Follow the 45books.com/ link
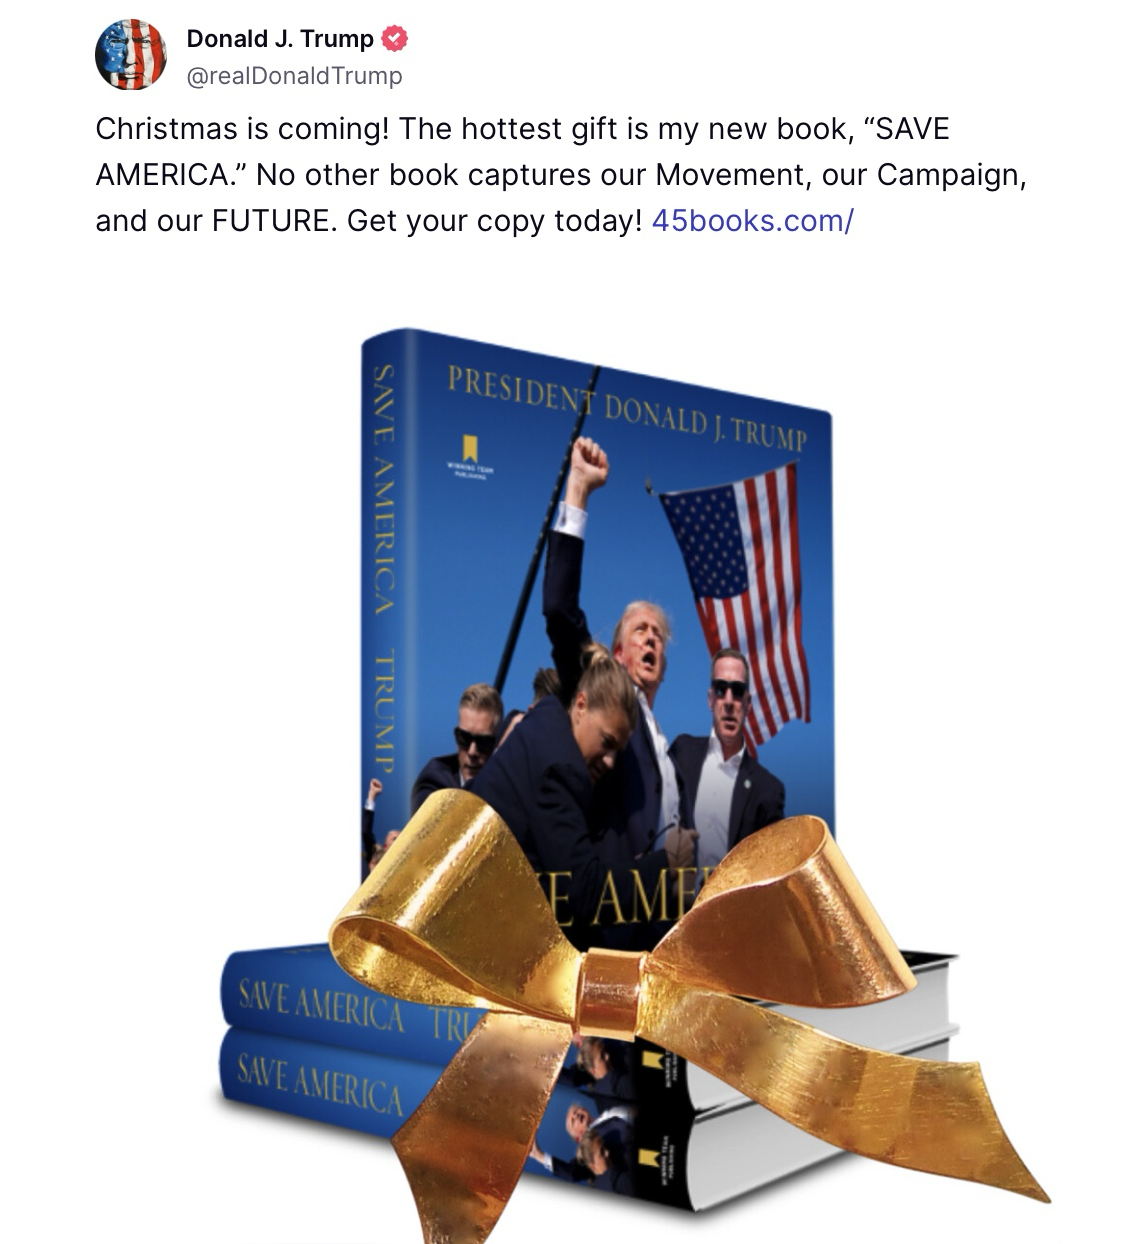1140x1244 pixels. tap(752, 221)
